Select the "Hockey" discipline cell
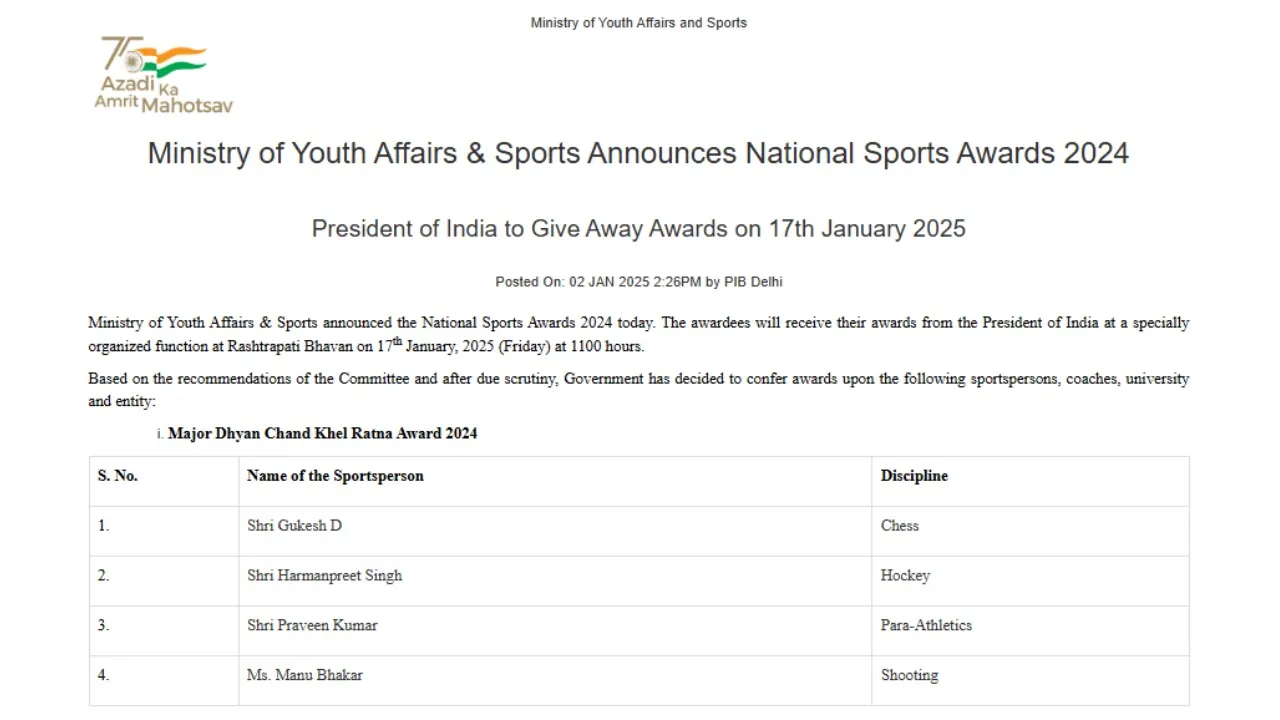1280x720 pixels. click(x=905, y=576)
